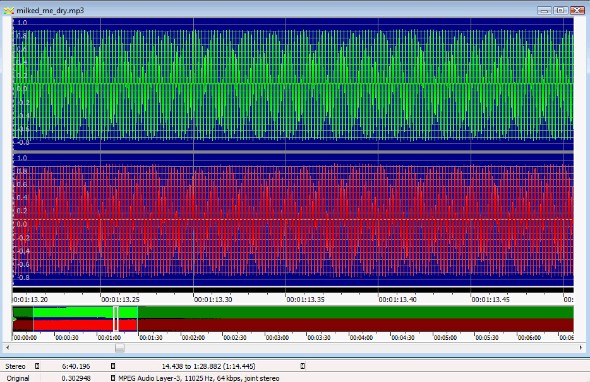
Task: Click the red right channel waveform
Action: pyautogui.click(x=293, y=220)
